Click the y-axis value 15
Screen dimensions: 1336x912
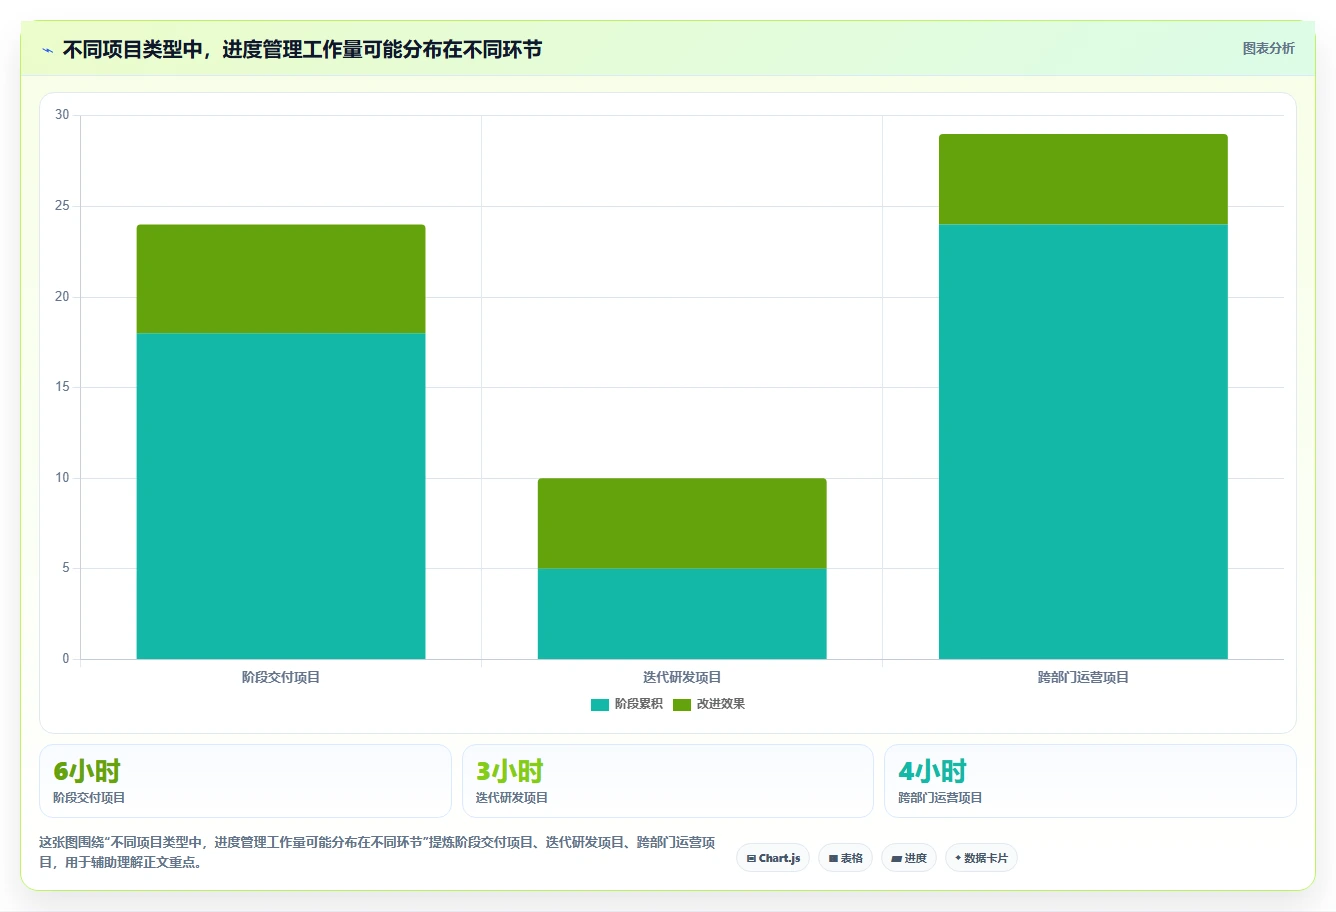(x=62, y=387)
